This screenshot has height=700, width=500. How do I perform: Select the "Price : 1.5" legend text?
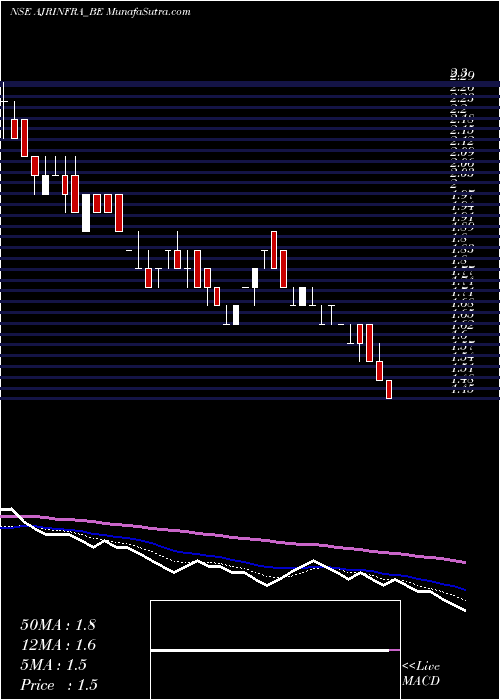point(59,685)
